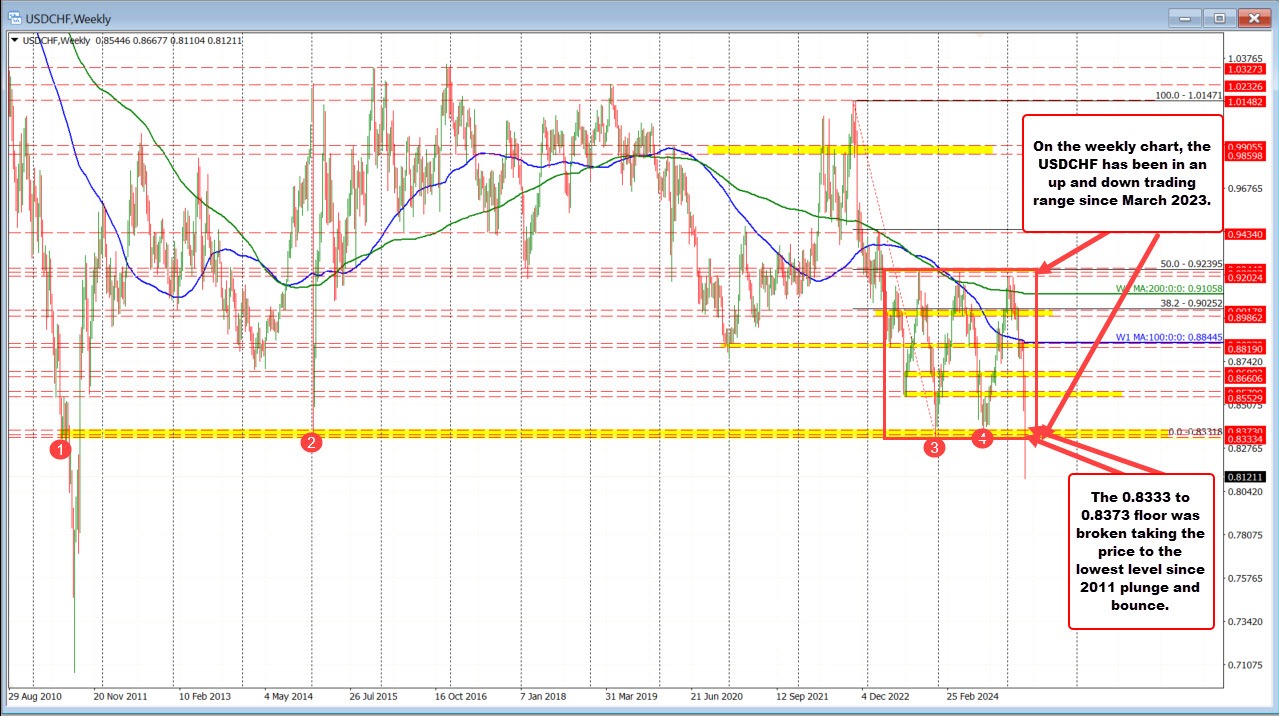Click the red circle marker numbered 2

tap(311, 443)
